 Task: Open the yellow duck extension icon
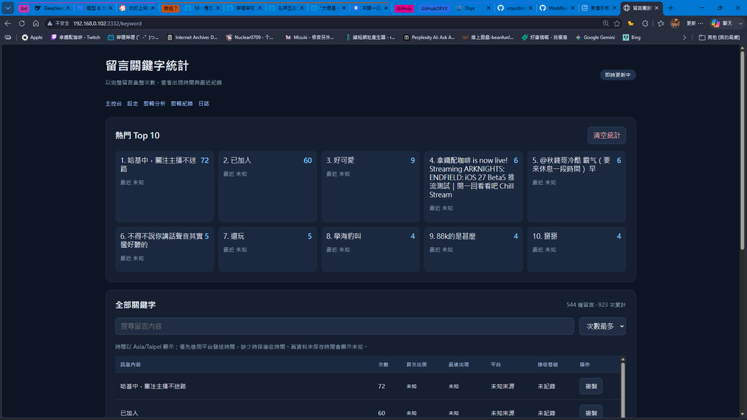[x=631, y=23]
